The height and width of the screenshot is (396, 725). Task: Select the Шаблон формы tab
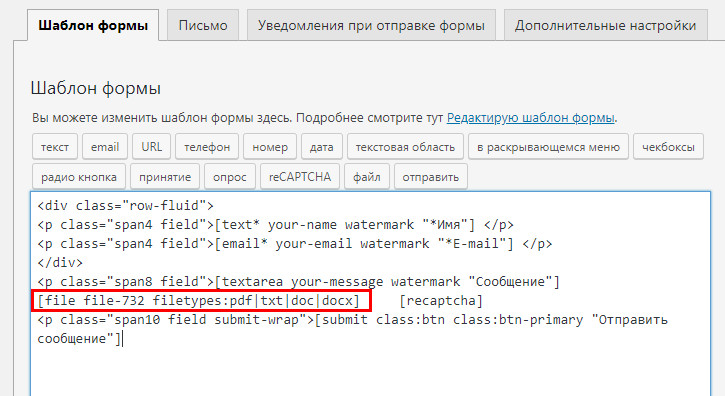[93, 25]
